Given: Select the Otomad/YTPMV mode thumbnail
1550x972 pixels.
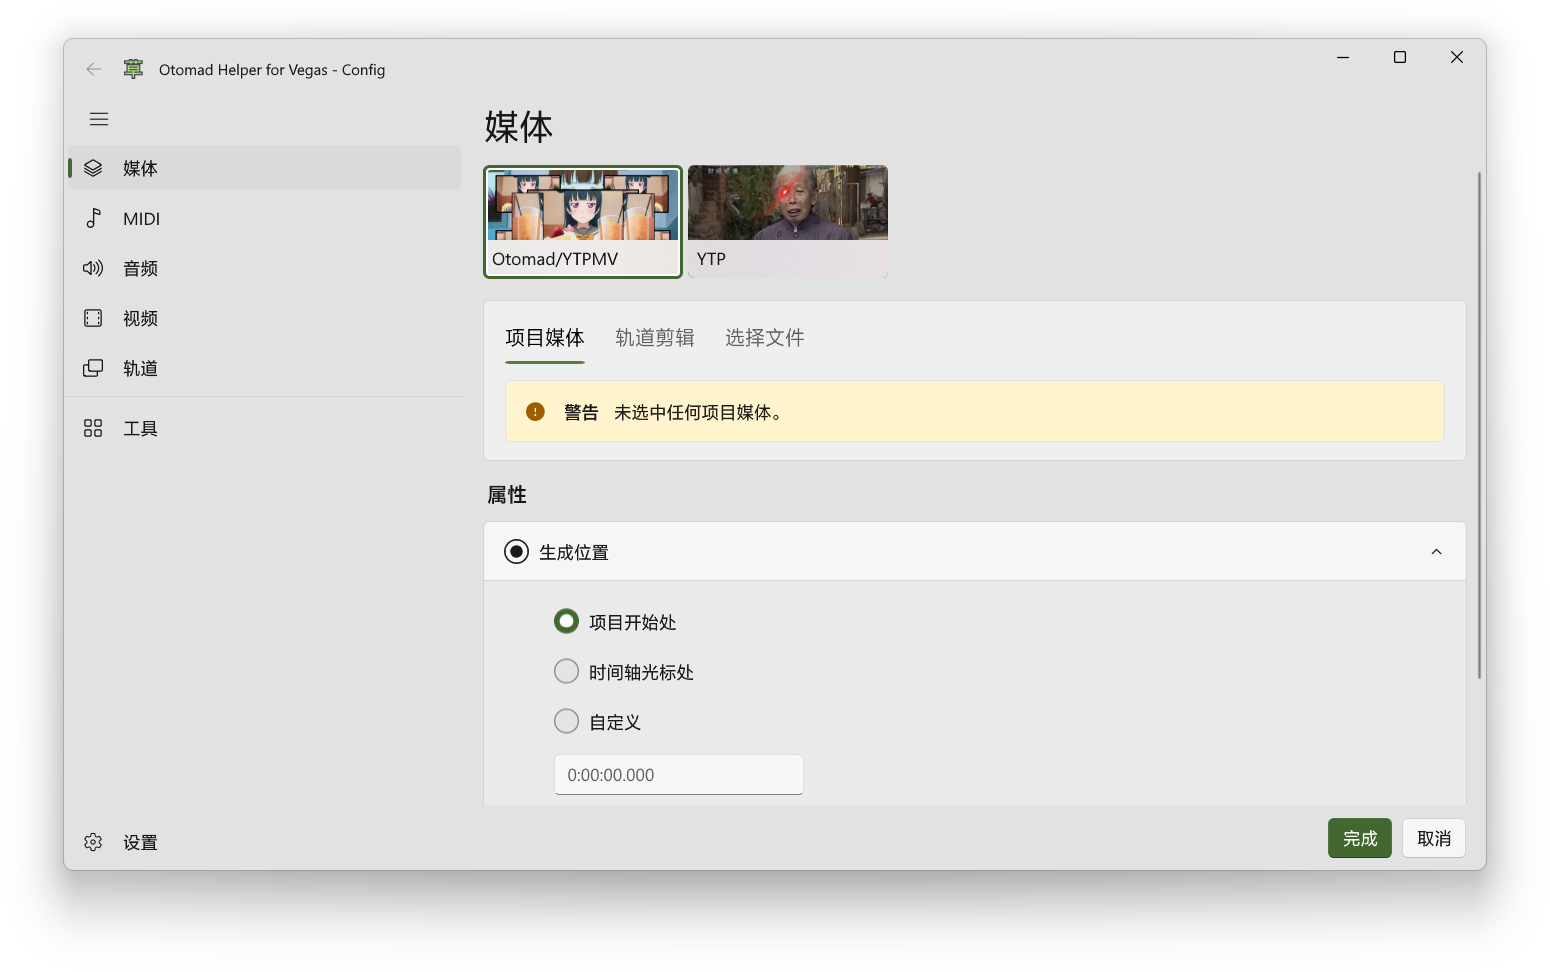Looking at the screenshot, I should click(583, 222).
